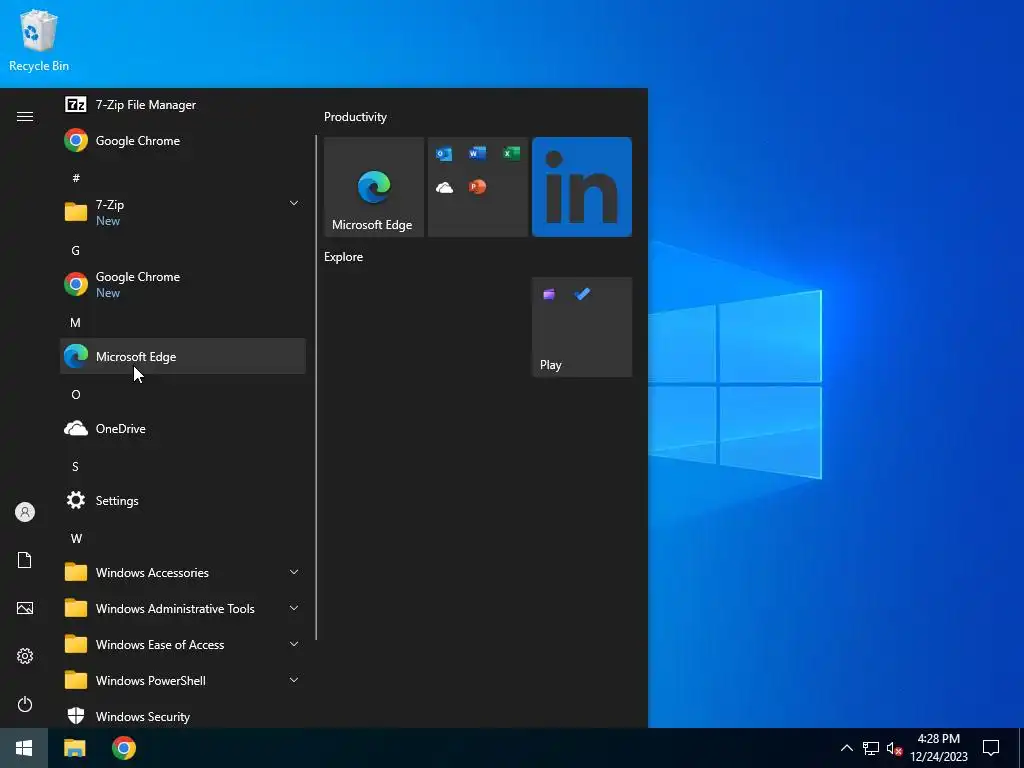Viewport: 1024px width, 768px height.
Task: Click the O letter header in the app list
Action: (x=76, y=394)
